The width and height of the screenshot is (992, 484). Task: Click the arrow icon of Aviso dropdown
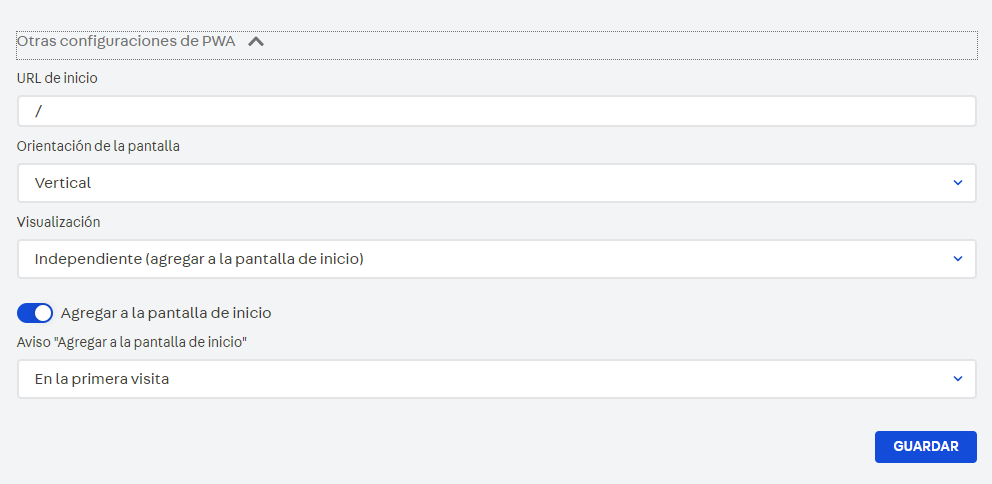pos(957,379)
